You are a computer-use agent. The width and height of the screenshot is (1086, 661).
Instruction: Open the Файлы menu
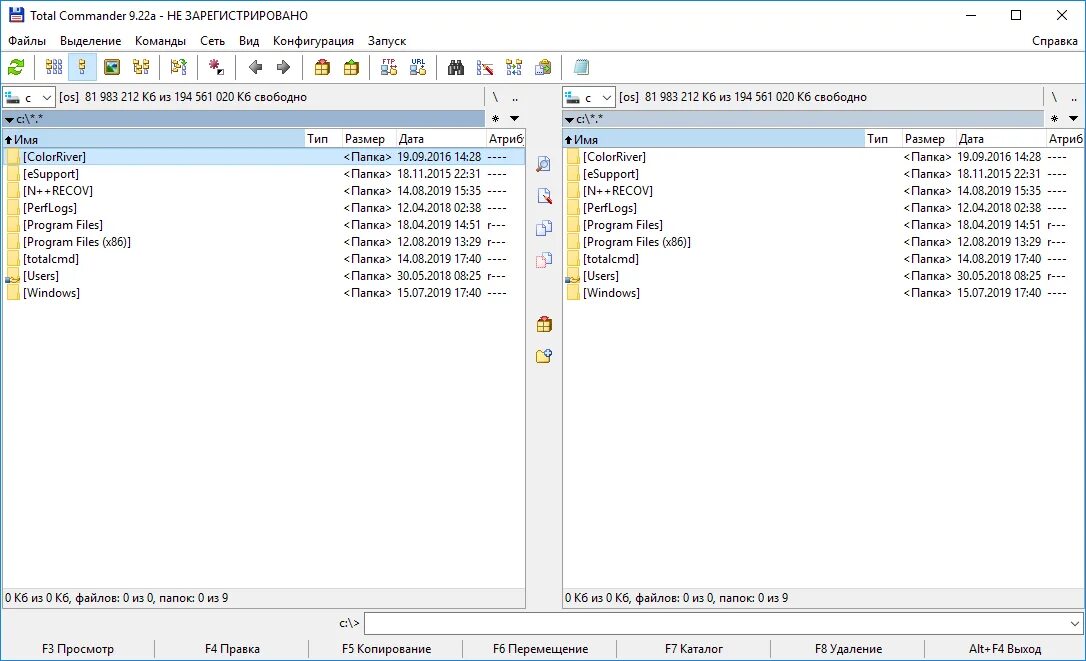(27, 41)
